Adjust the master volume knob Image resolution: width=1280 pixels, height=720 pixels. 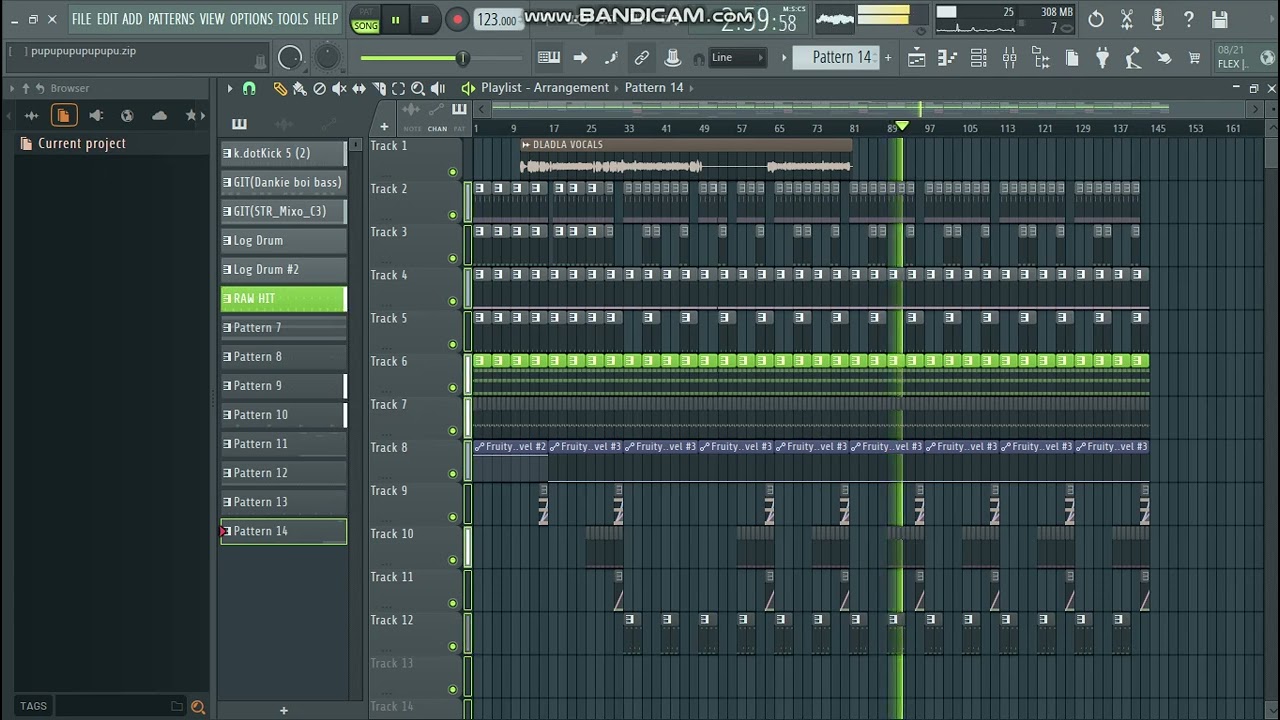pyautogui.click(x=290, y=58)
